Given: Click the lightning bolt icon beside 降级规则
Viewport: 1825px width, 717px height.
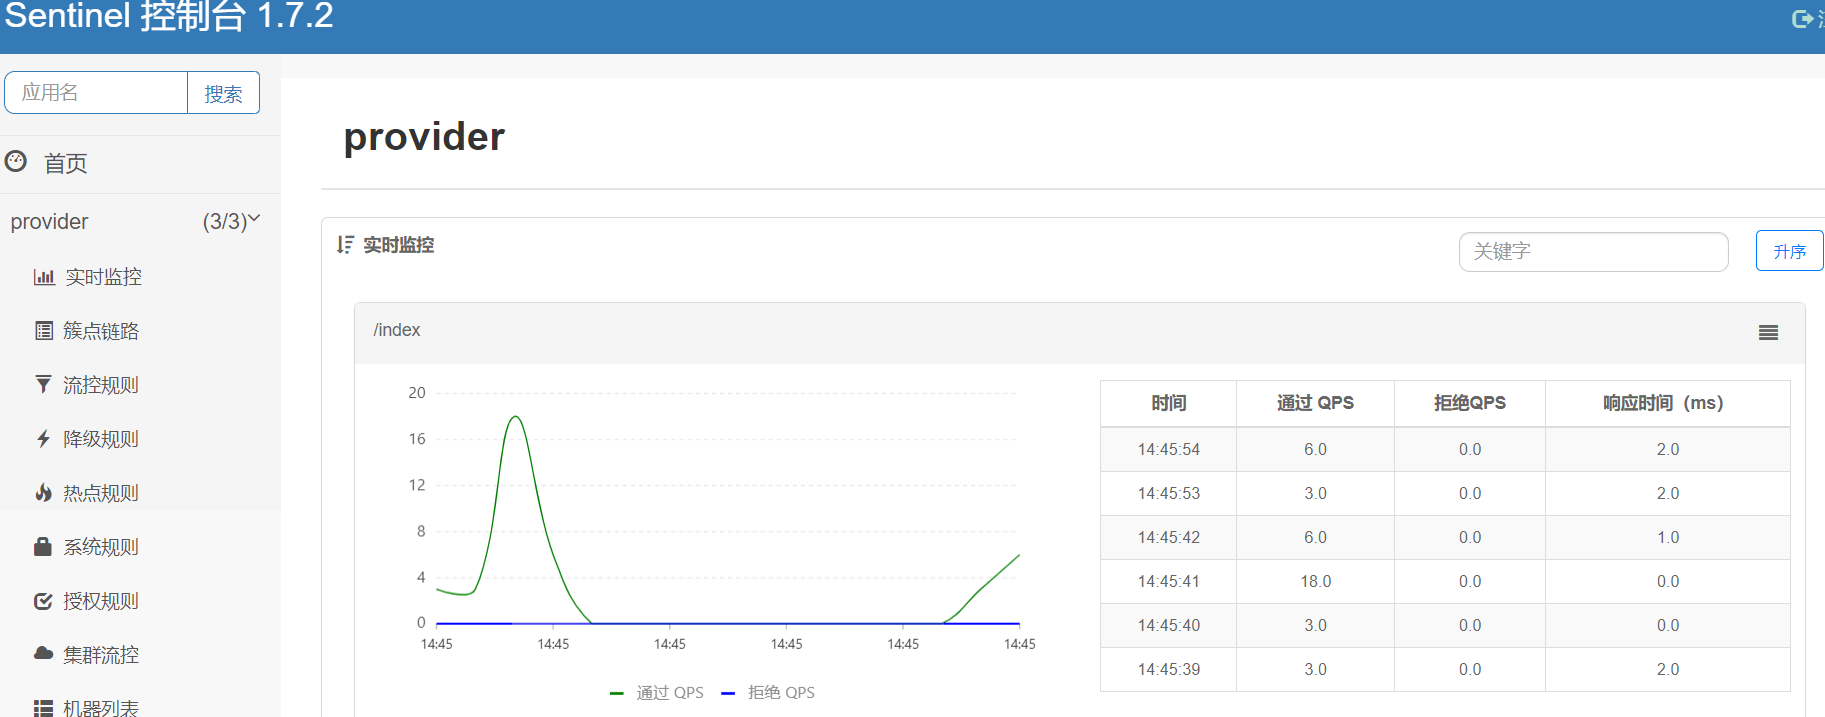Looking at the screenshot, I should pos(43,439).
